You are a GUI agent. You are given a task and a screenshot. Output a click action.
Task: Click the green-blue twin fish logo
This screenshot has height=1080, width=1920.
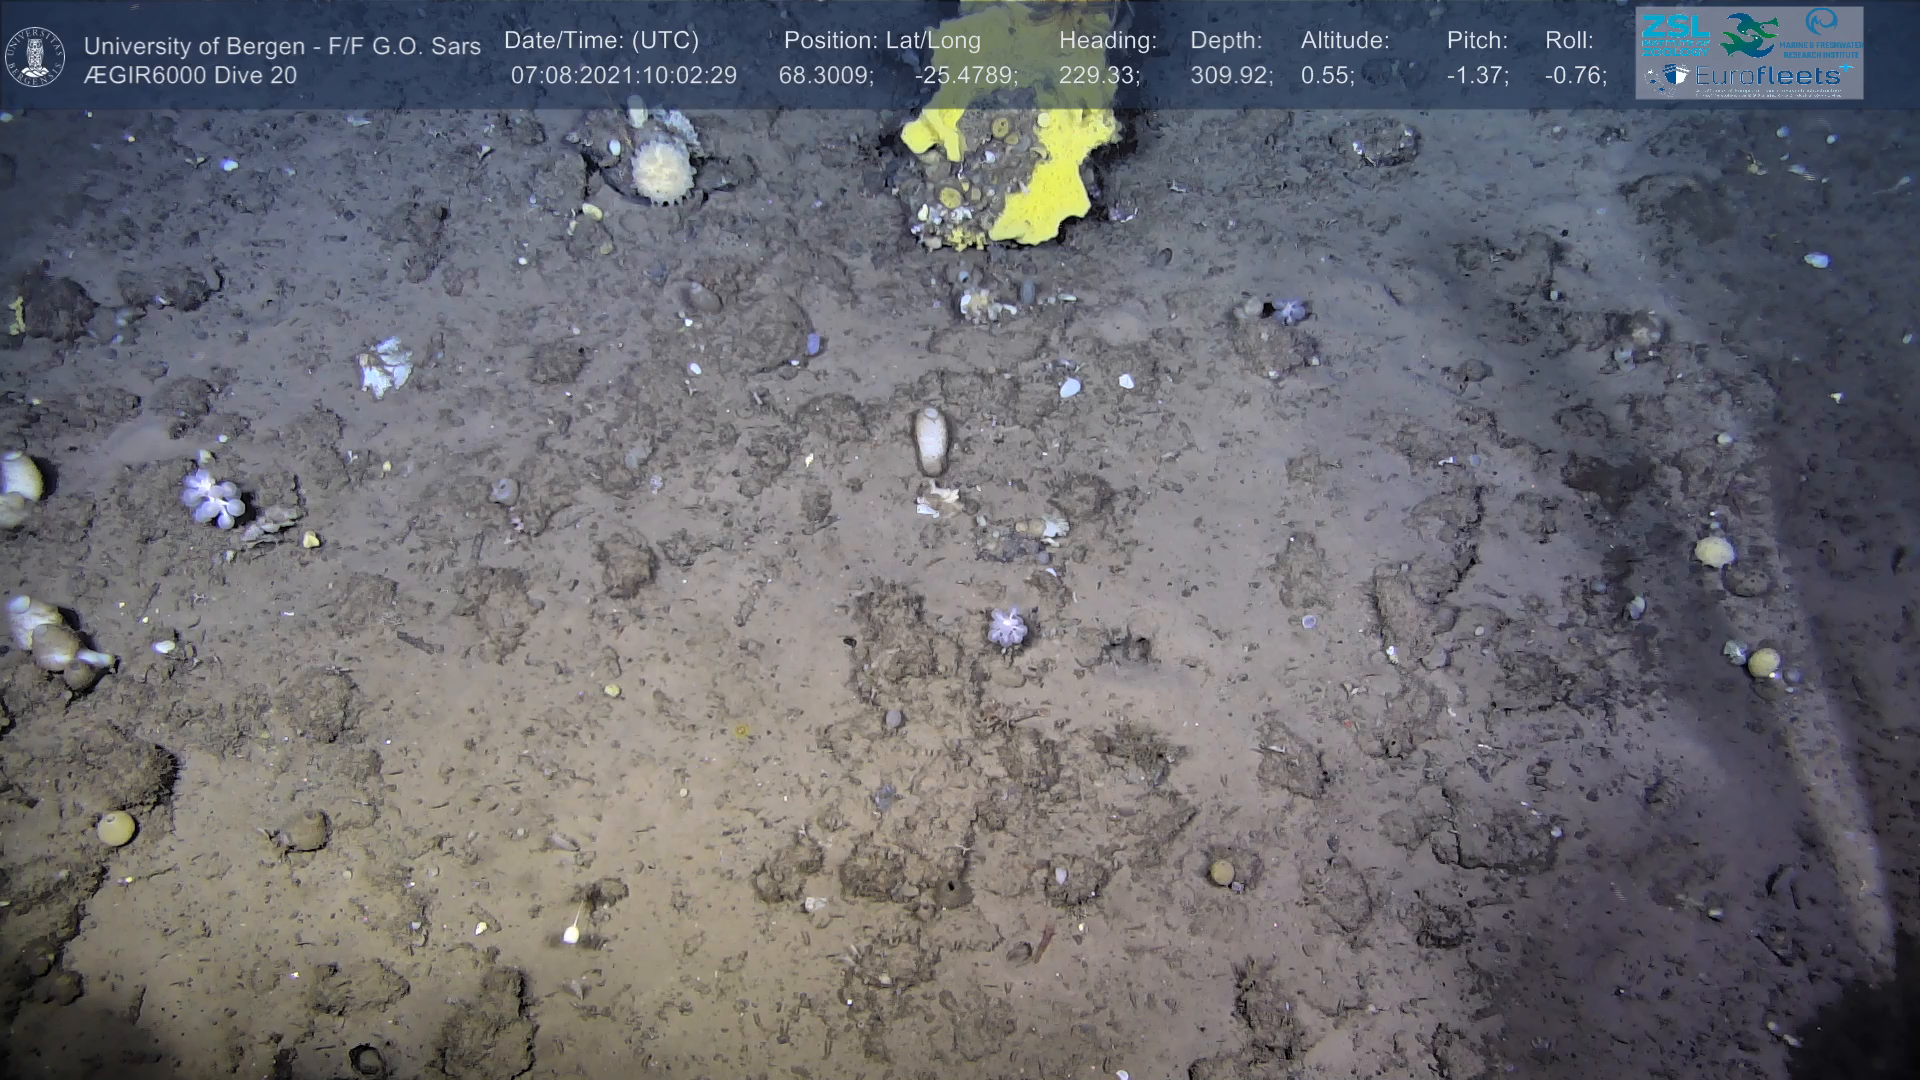[x=1749, y=34]
